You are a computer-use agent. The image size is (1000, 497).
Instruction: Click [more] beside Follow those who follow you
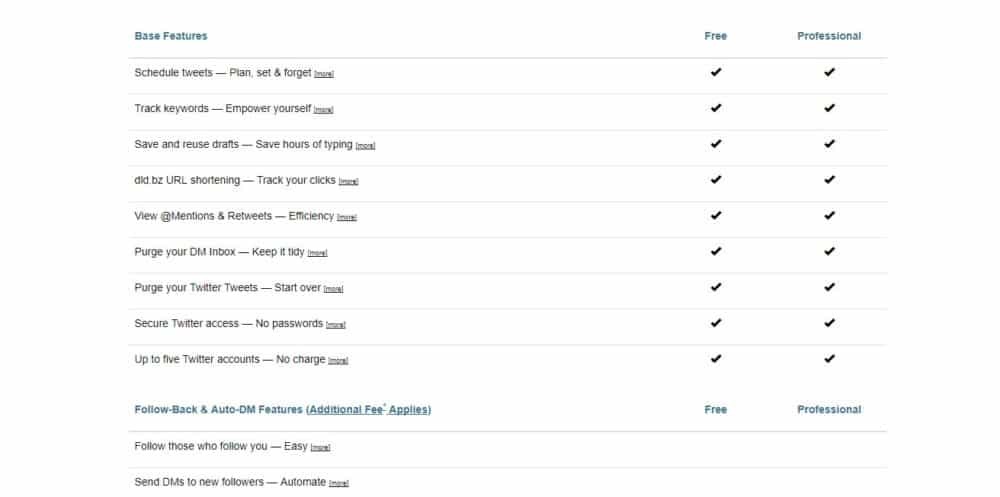(x=321, y=448)
